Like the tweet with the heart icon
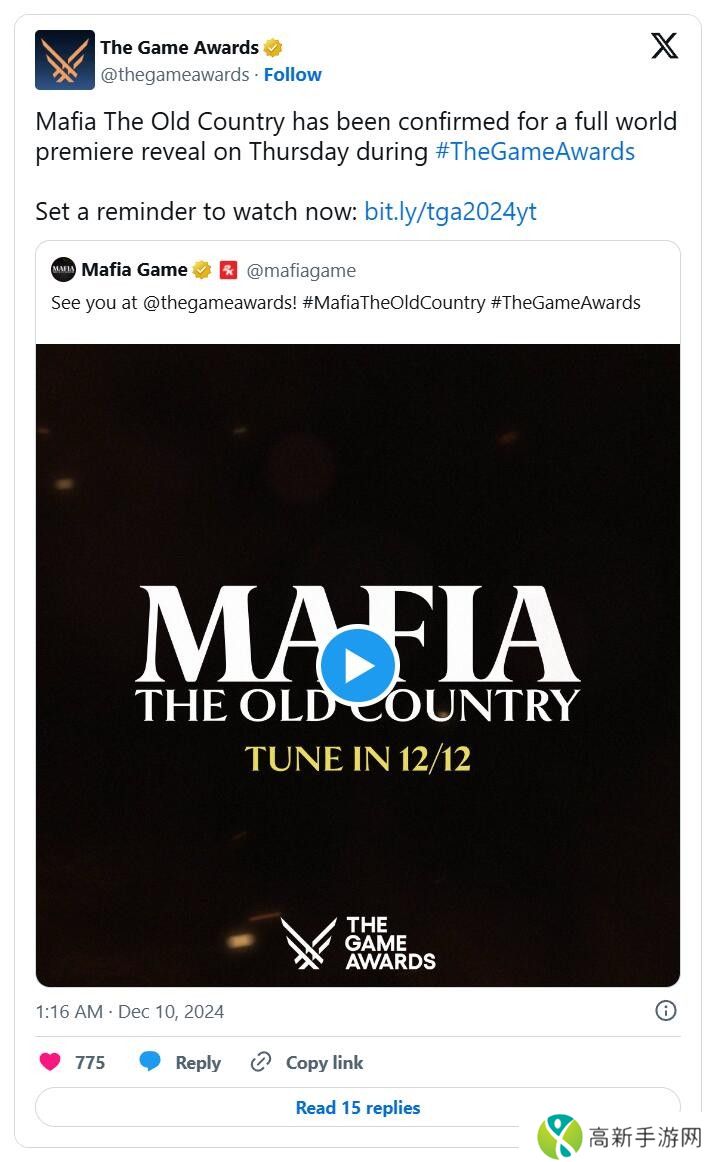Screen dimensions: 719x1162 coord(50,1062)
